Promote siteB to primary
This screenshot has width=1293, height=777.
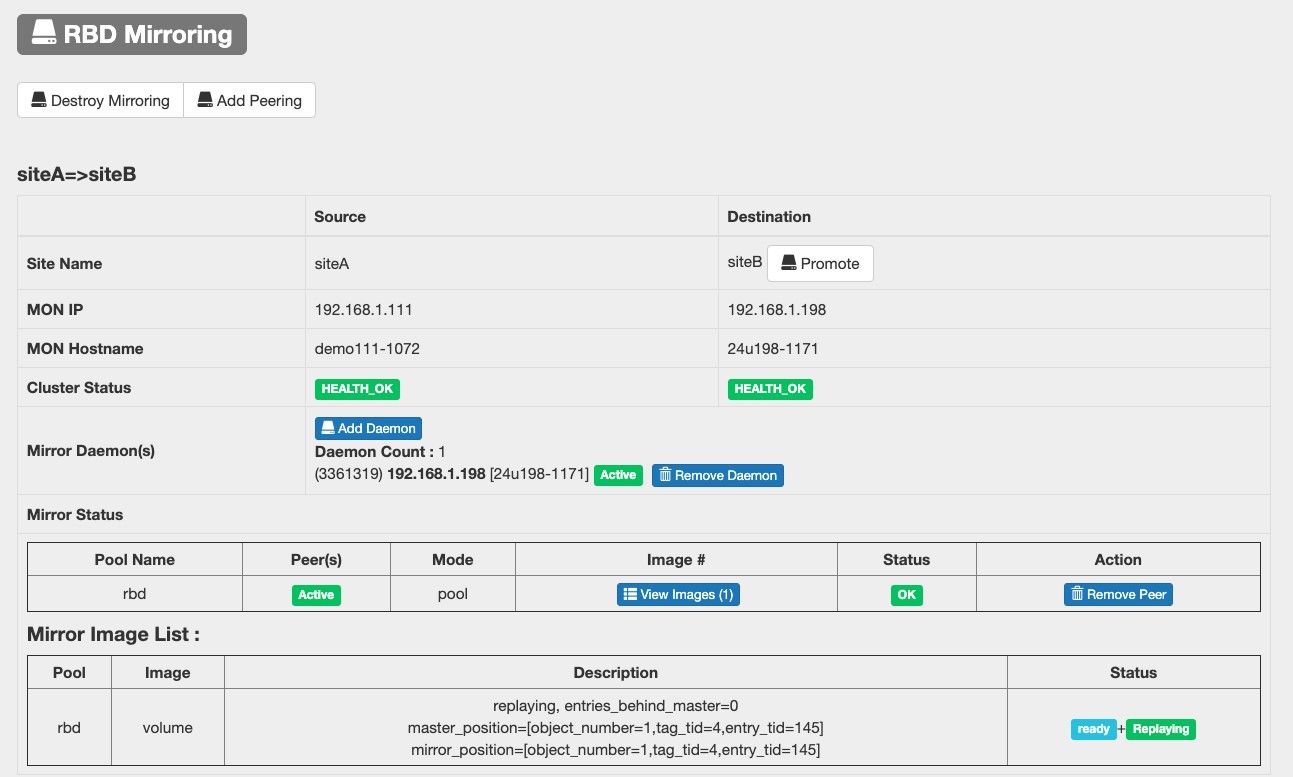coord(820,263)
